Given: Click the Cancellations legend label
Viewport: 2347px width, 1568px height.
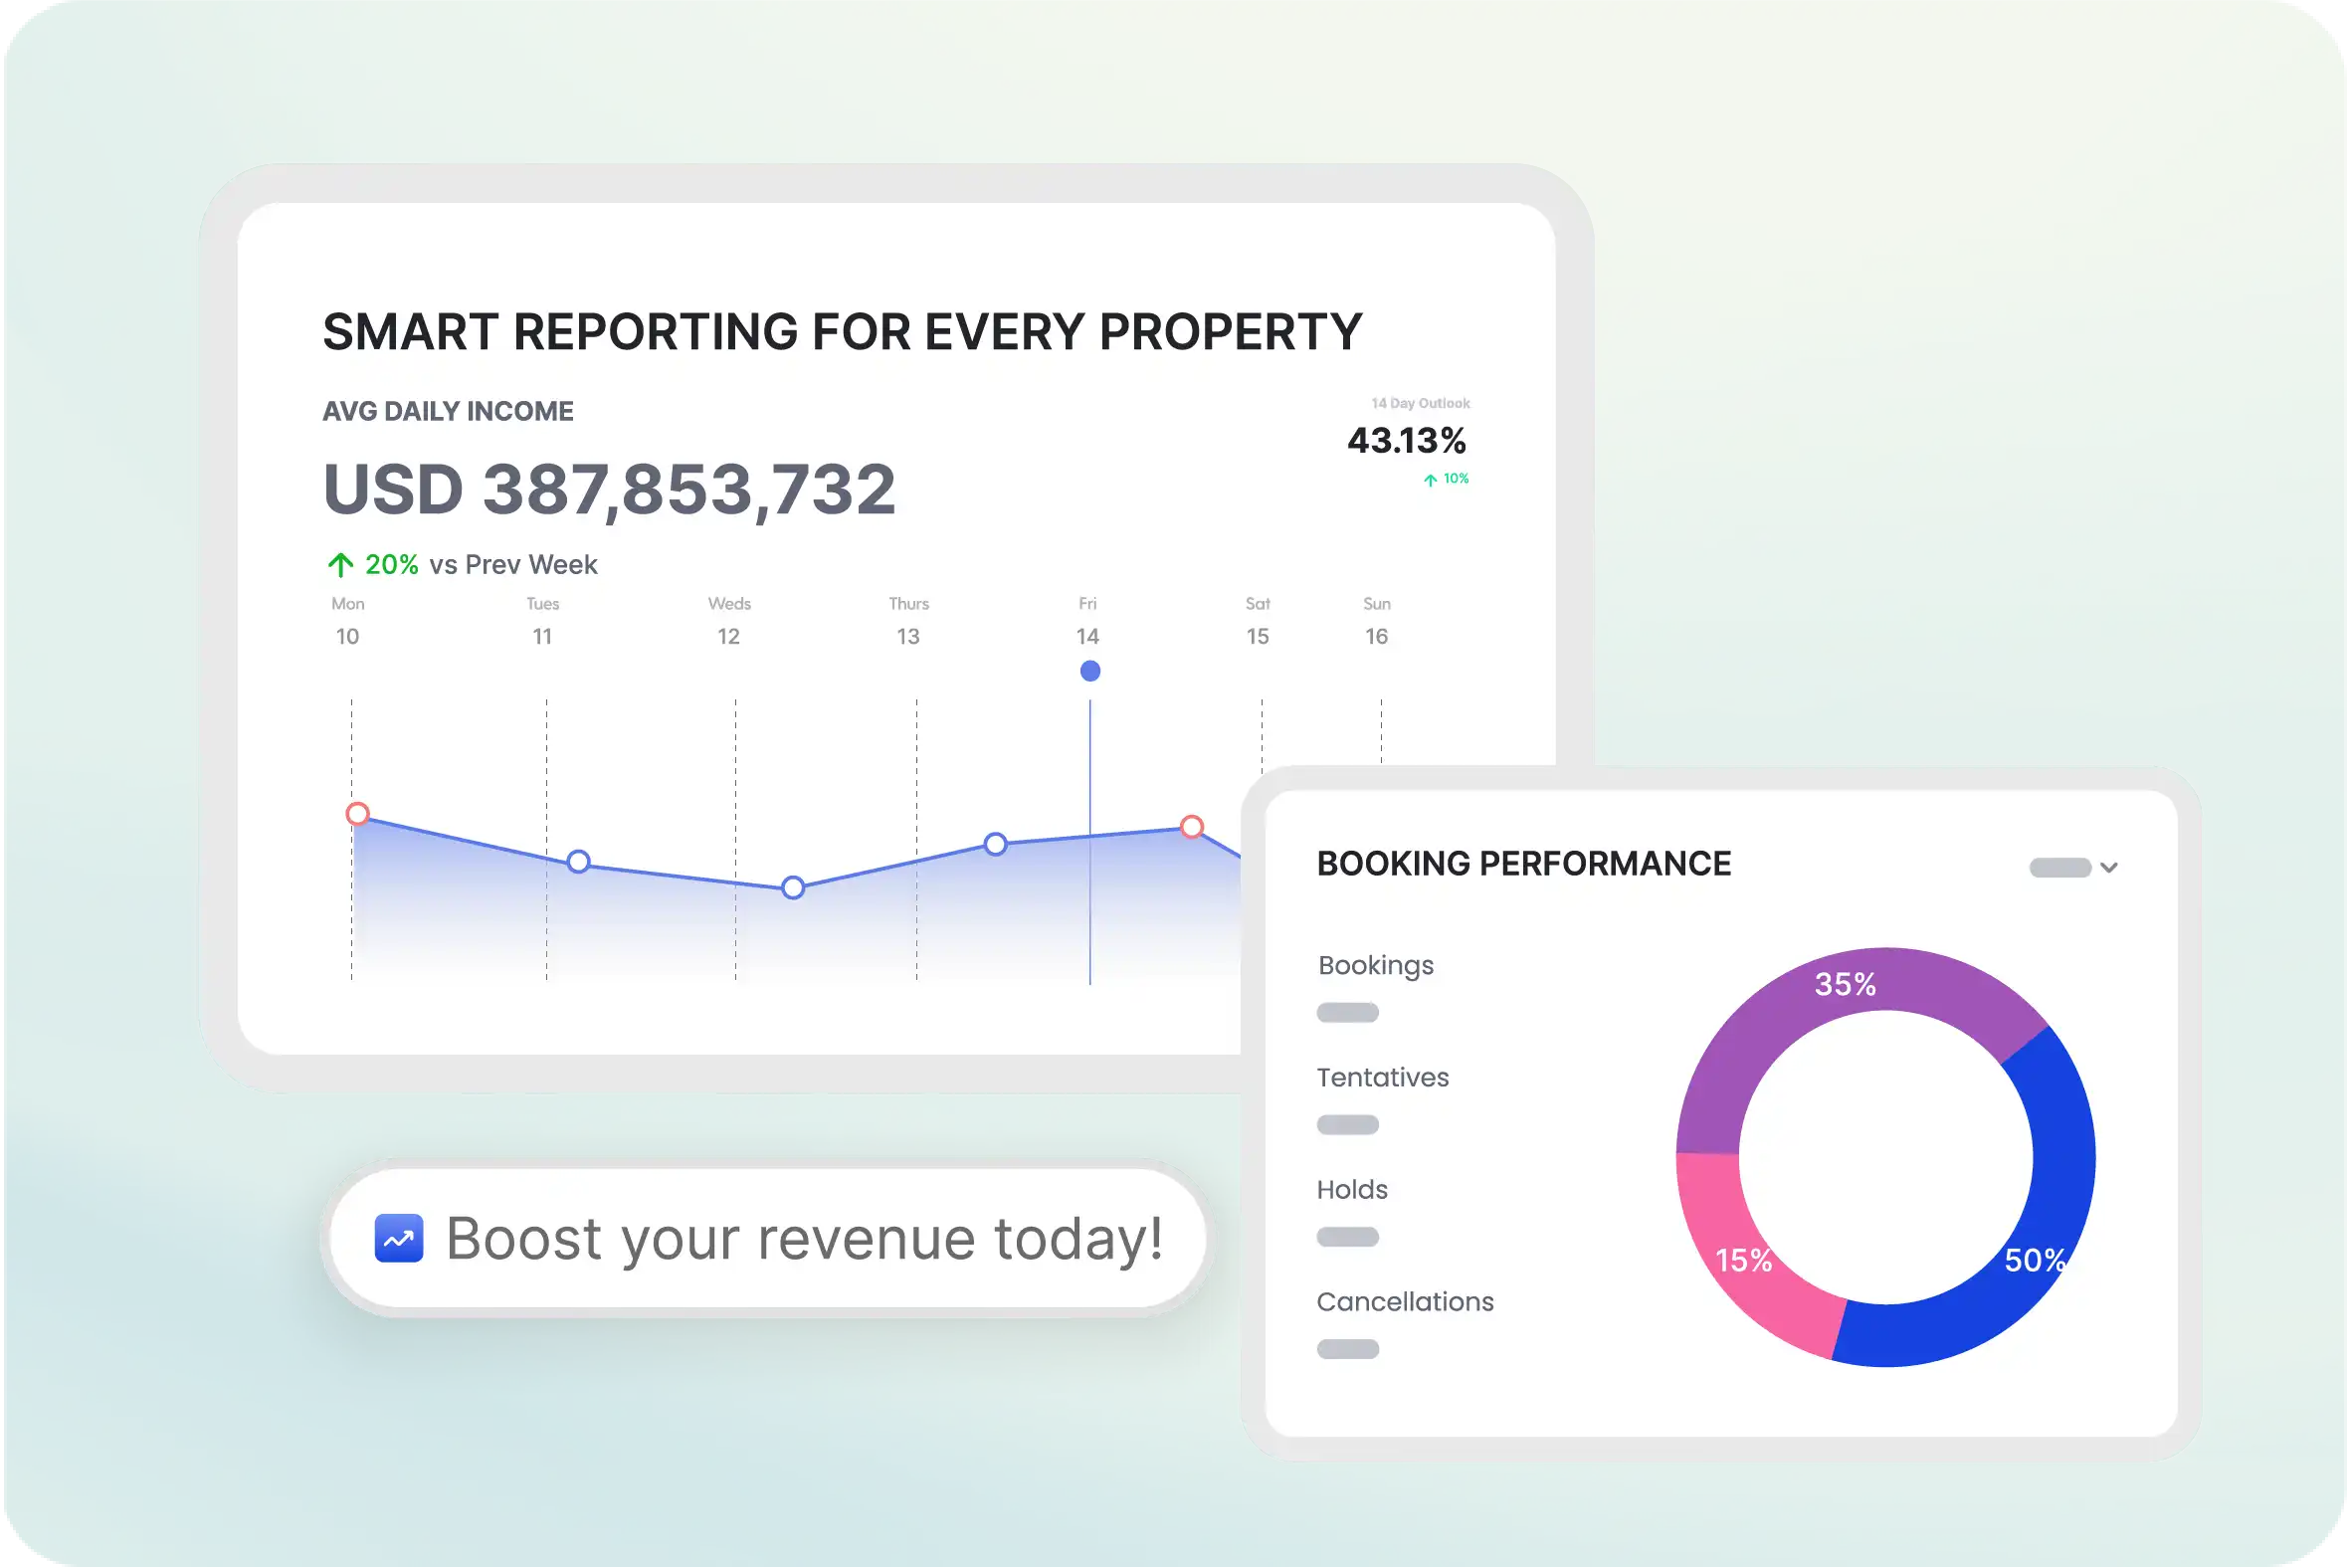Looking at the screenshot, I should (1404, 1301).
